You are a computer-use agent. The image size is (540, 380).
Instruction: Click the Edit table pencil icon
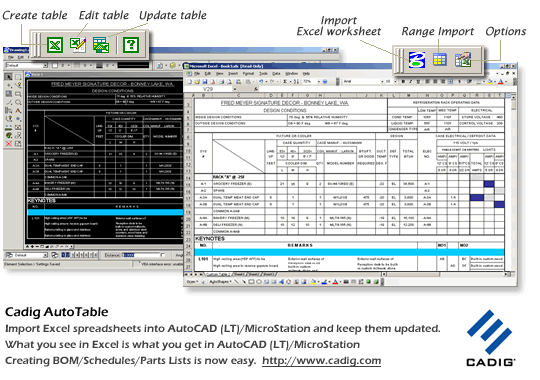(78, 45)
